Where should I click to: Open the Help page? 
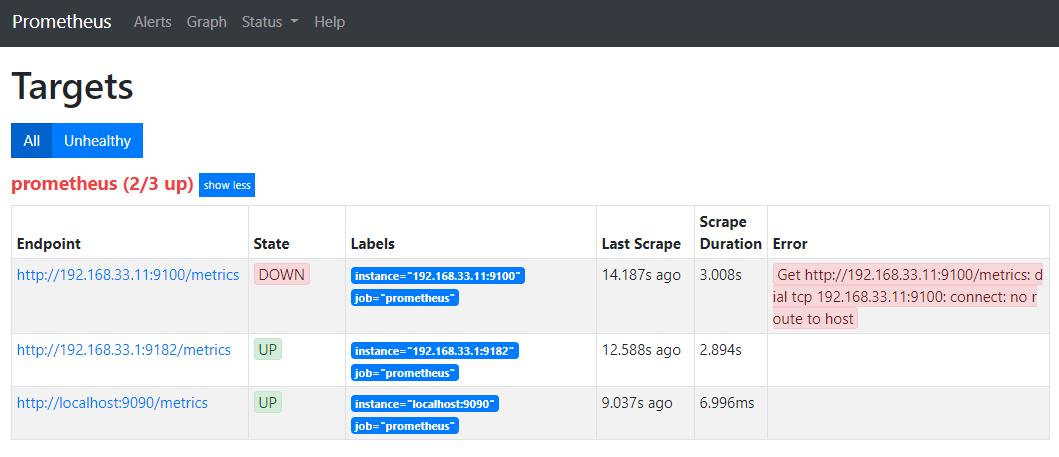pos(330,22)
